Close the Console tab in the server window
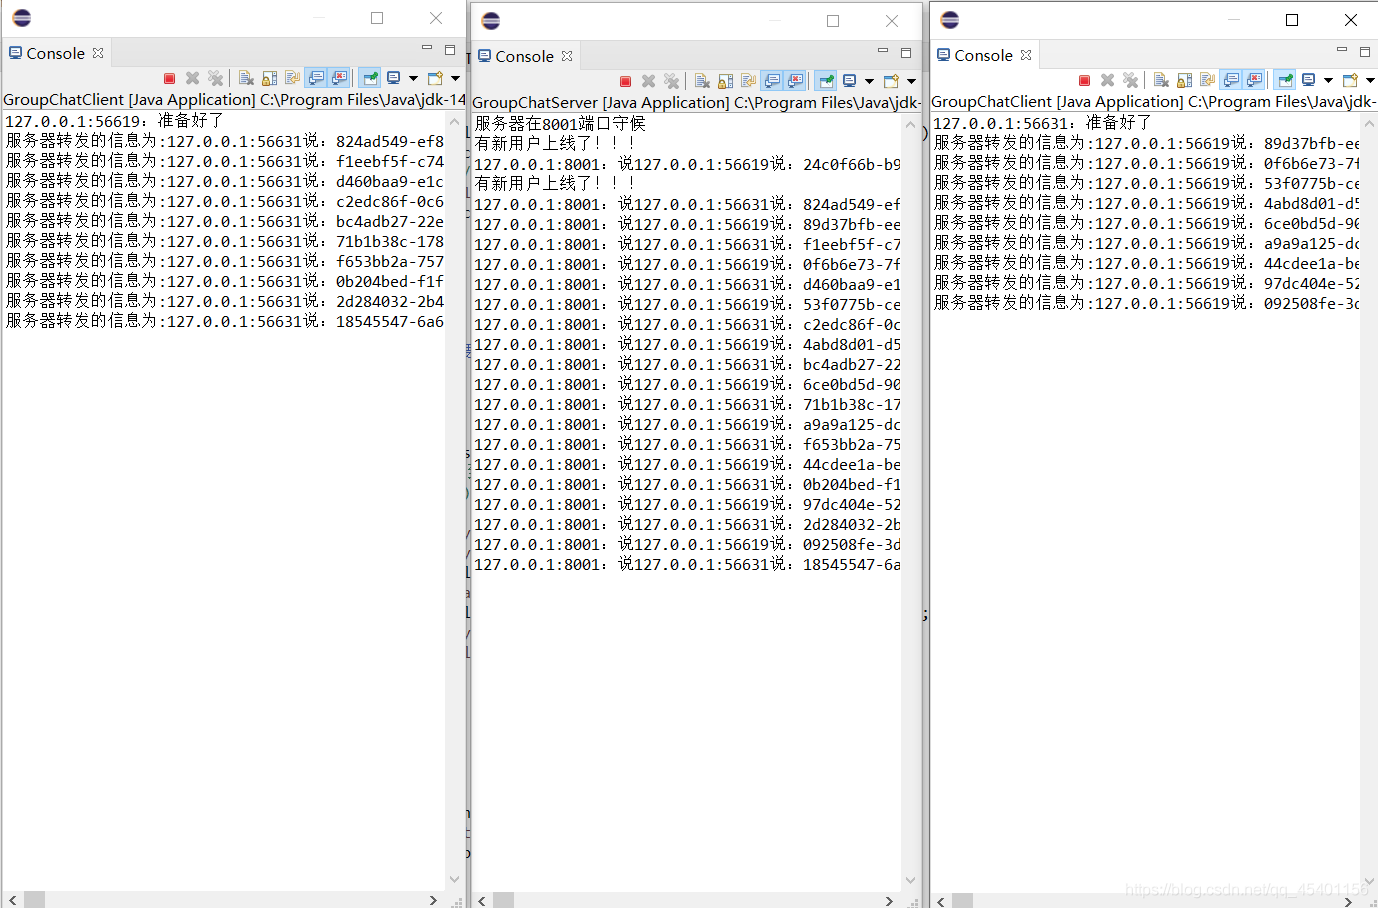 (x=567, y=56)
